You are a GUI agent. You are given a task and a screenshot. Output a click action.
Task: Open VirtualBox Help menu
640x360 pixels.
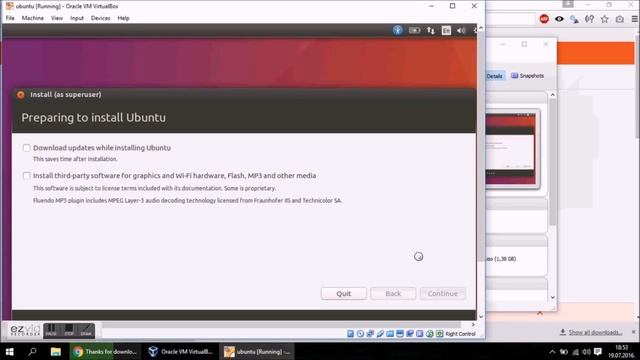click(x=123, y=18)
